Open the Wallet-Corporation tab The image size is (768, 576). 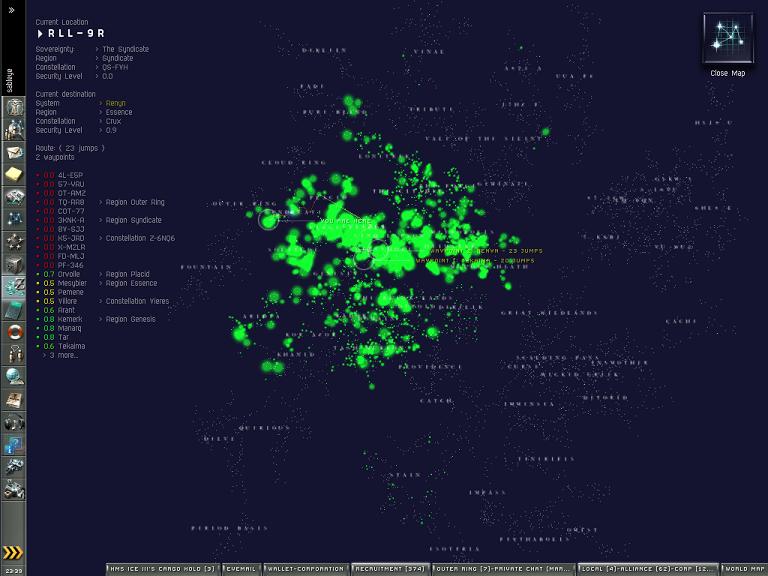coord(306,569)
